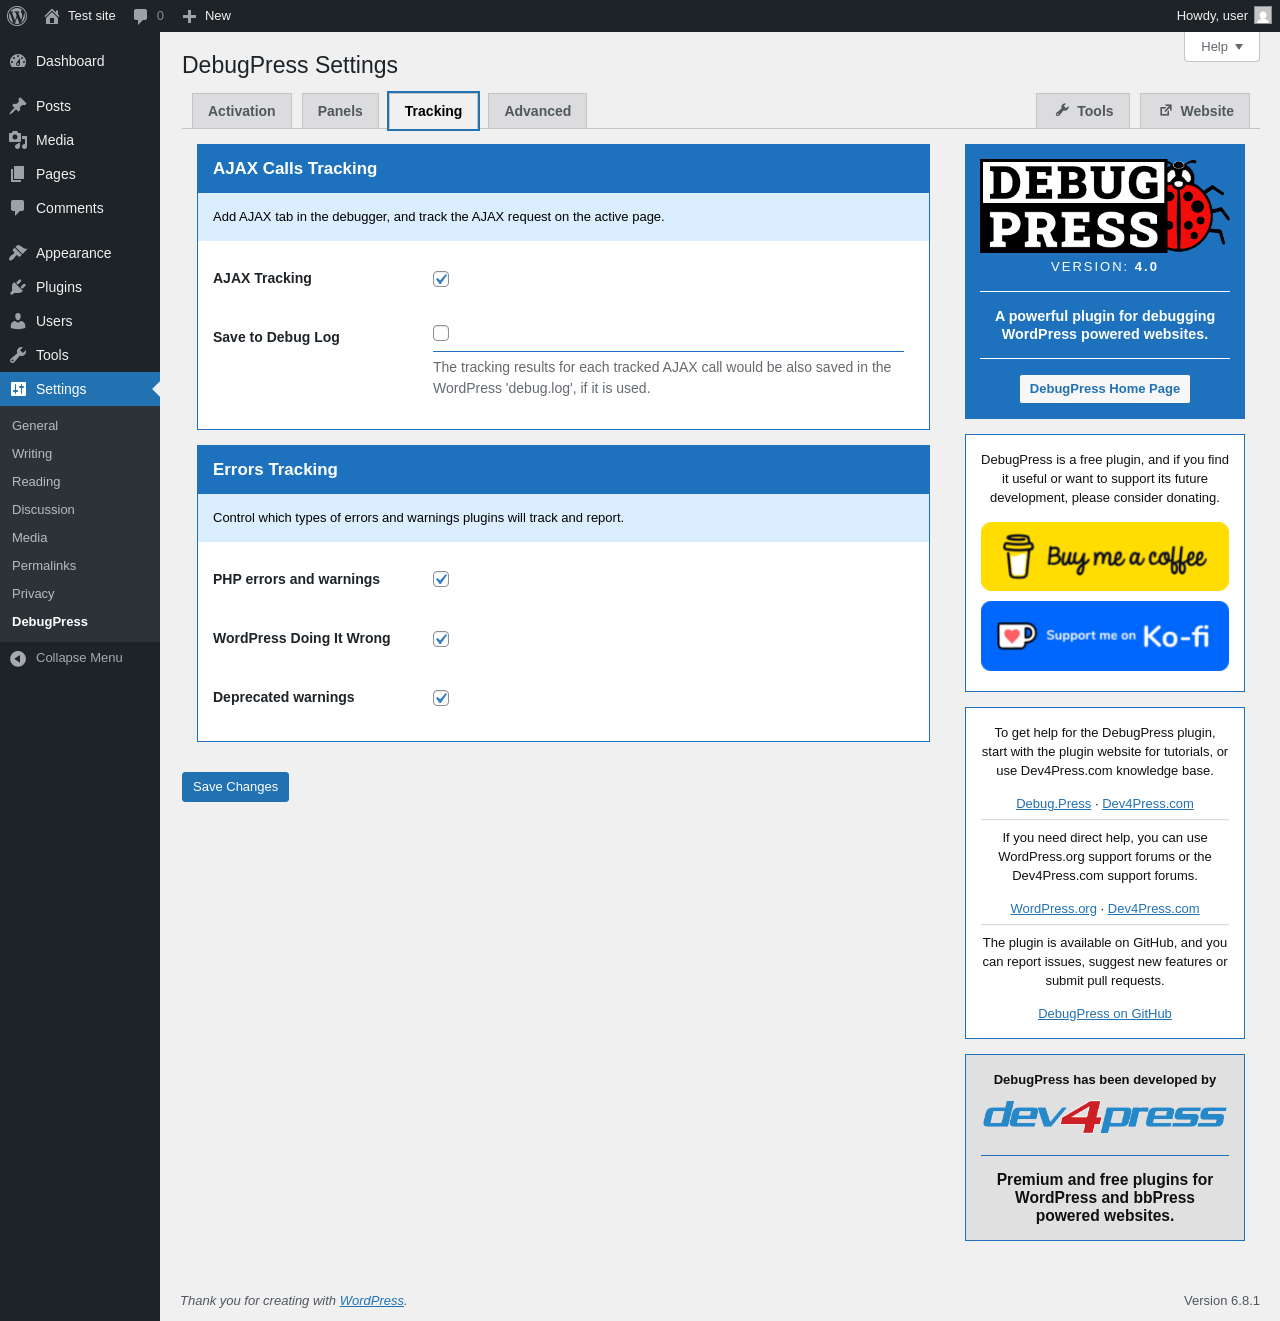The width and height of the screenshot is (1280, 1321).
Task: Click the Appearance paintbrush icon
Action: click(18, 253)
